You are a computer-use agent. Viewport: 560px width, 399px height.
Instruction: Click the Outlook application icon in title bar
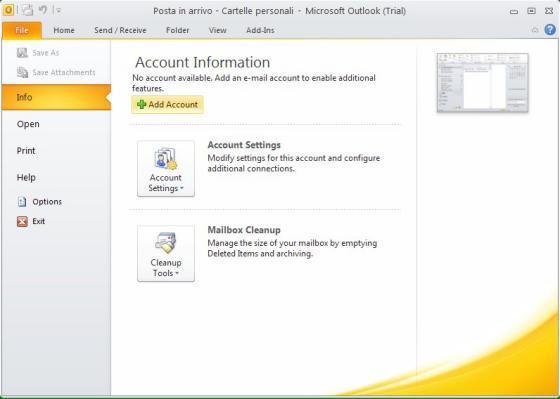click(9, 10)
